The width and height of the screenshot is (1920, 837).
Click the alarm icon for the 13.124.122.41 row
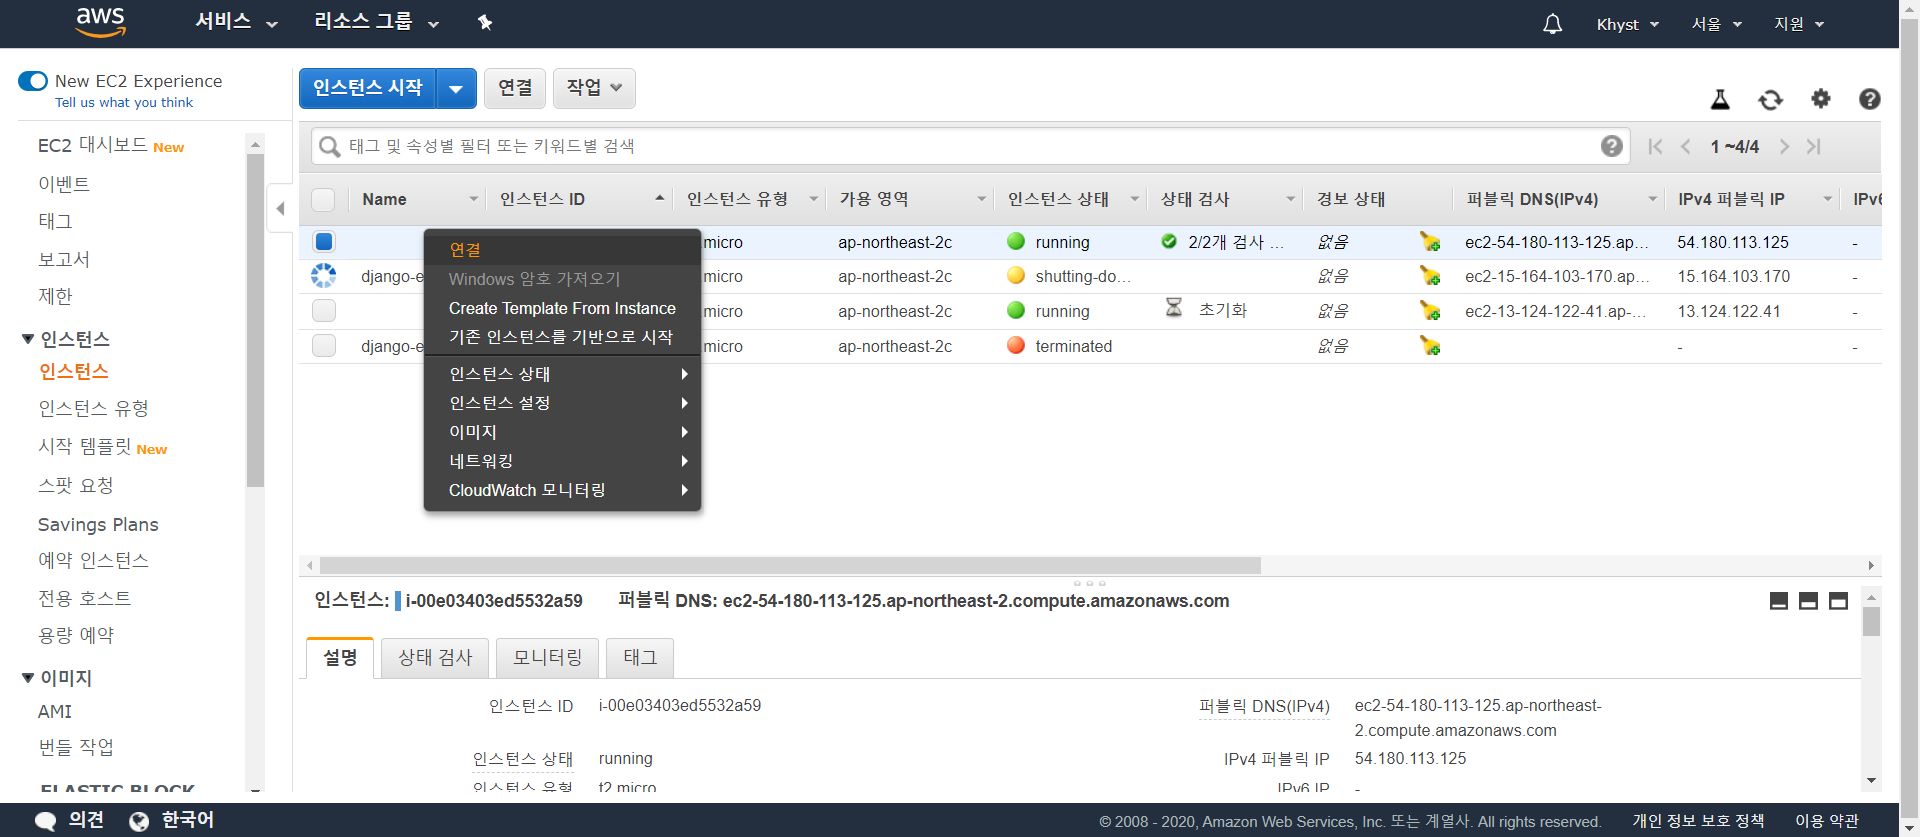(x=1430, y=311)
